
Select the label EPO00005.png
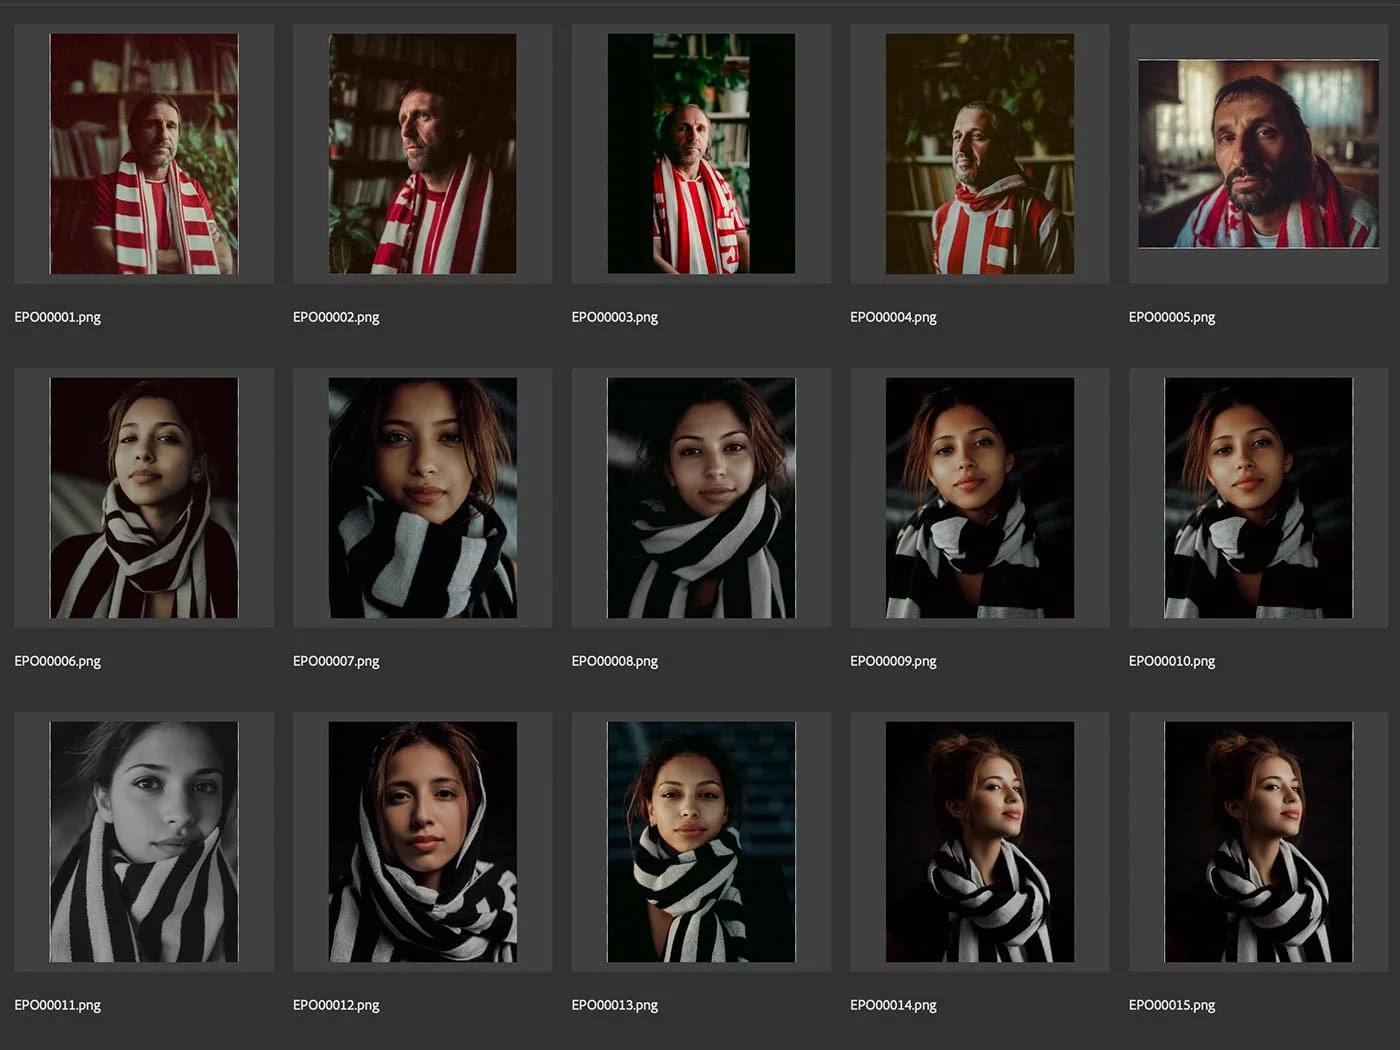coord(1172,317)
